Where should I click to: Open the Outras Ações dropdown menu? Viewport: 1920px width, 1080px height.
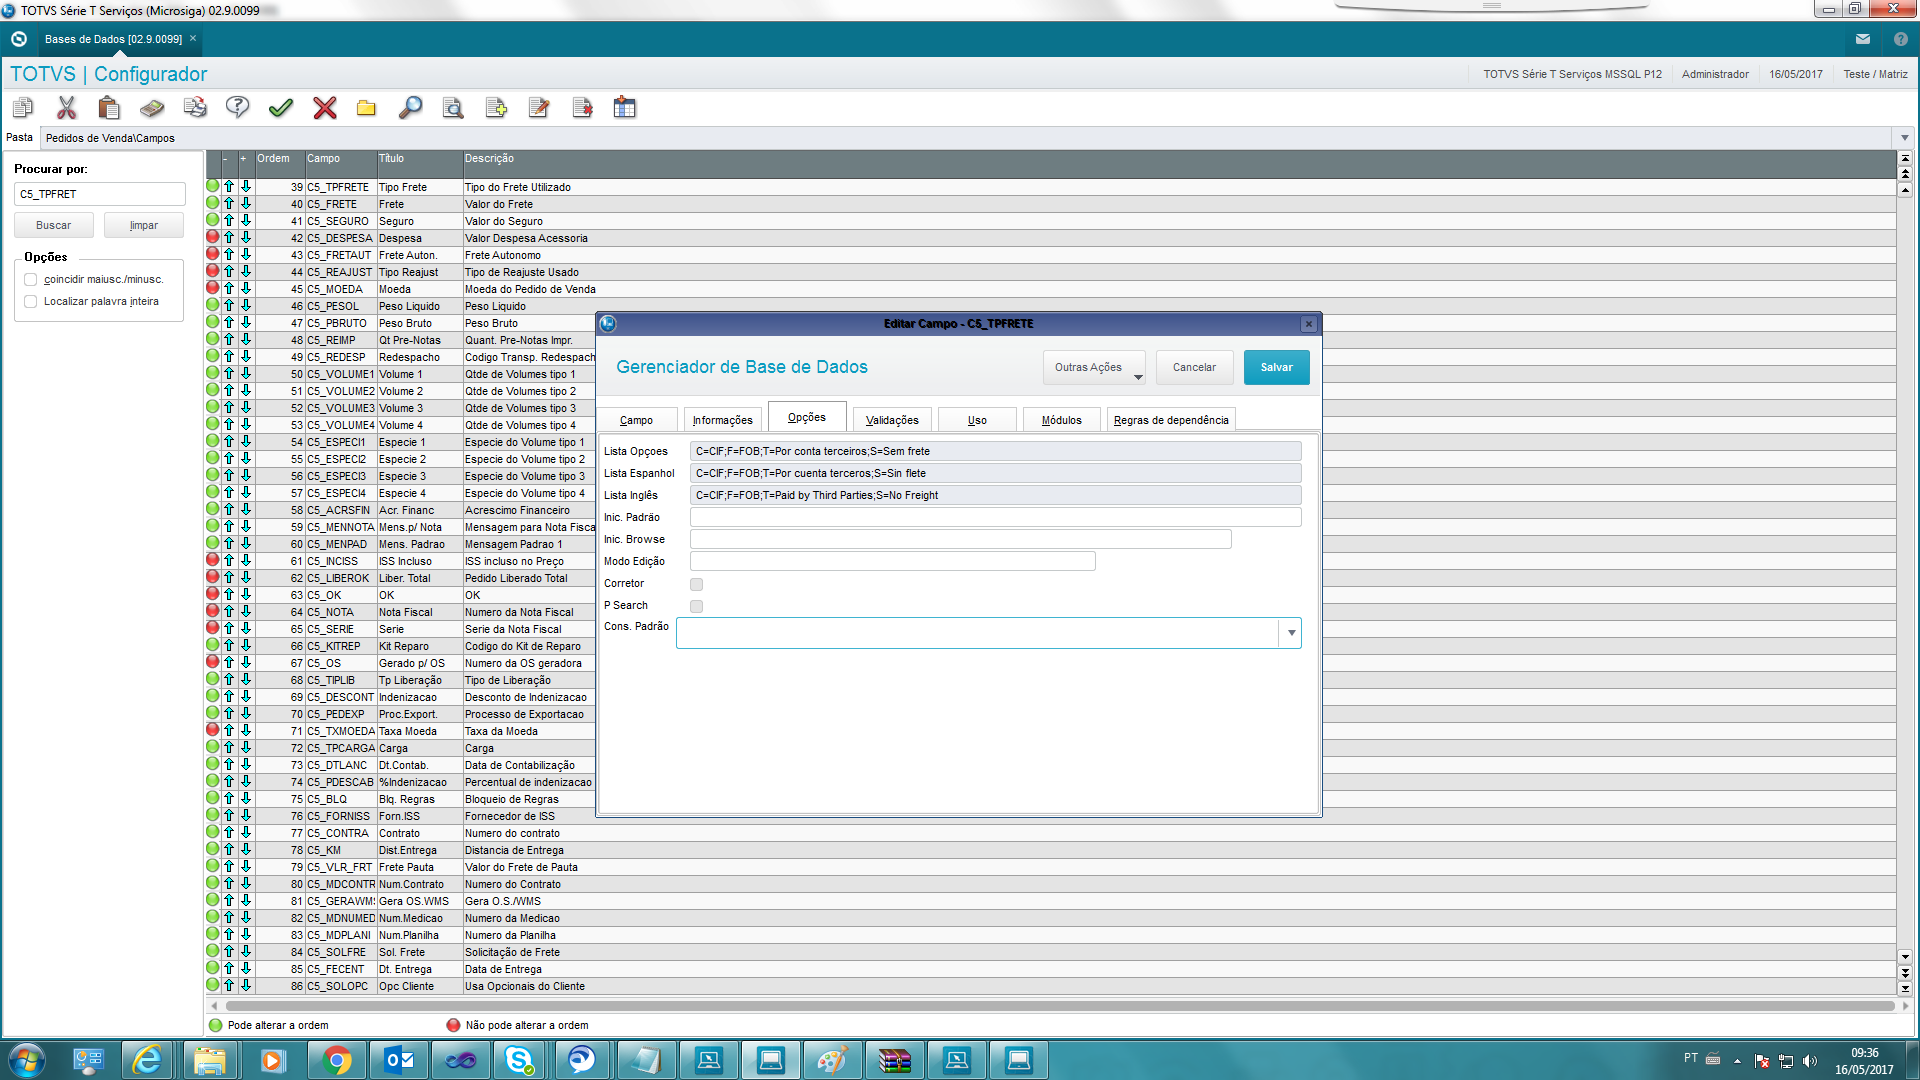click(1094, 368)
